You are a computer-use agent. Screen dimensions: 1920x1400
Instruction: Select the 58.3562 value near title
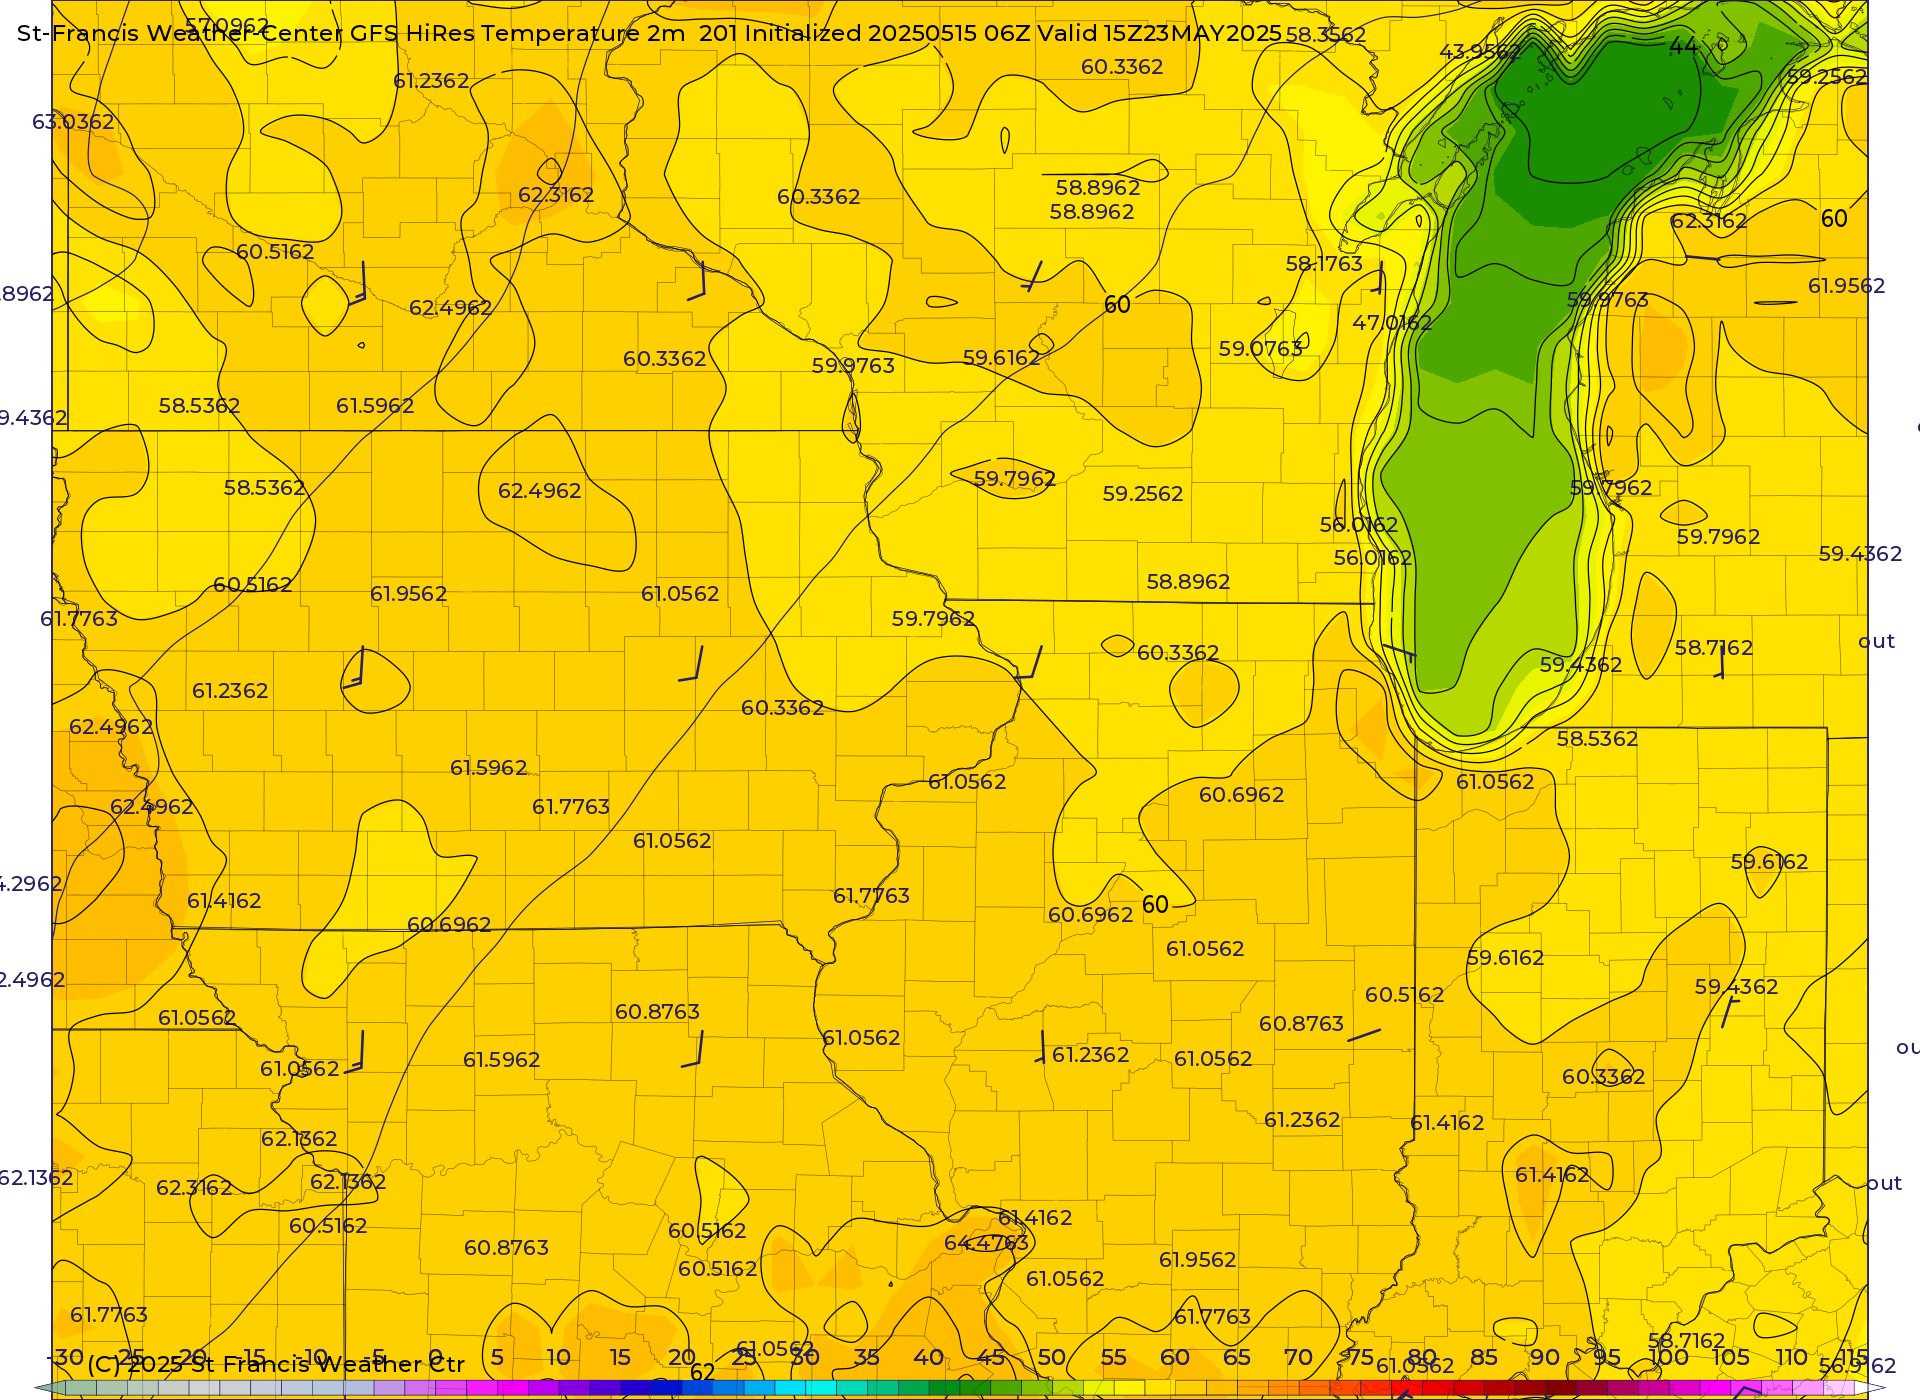pyautogui.click(x=1326, y=35)
